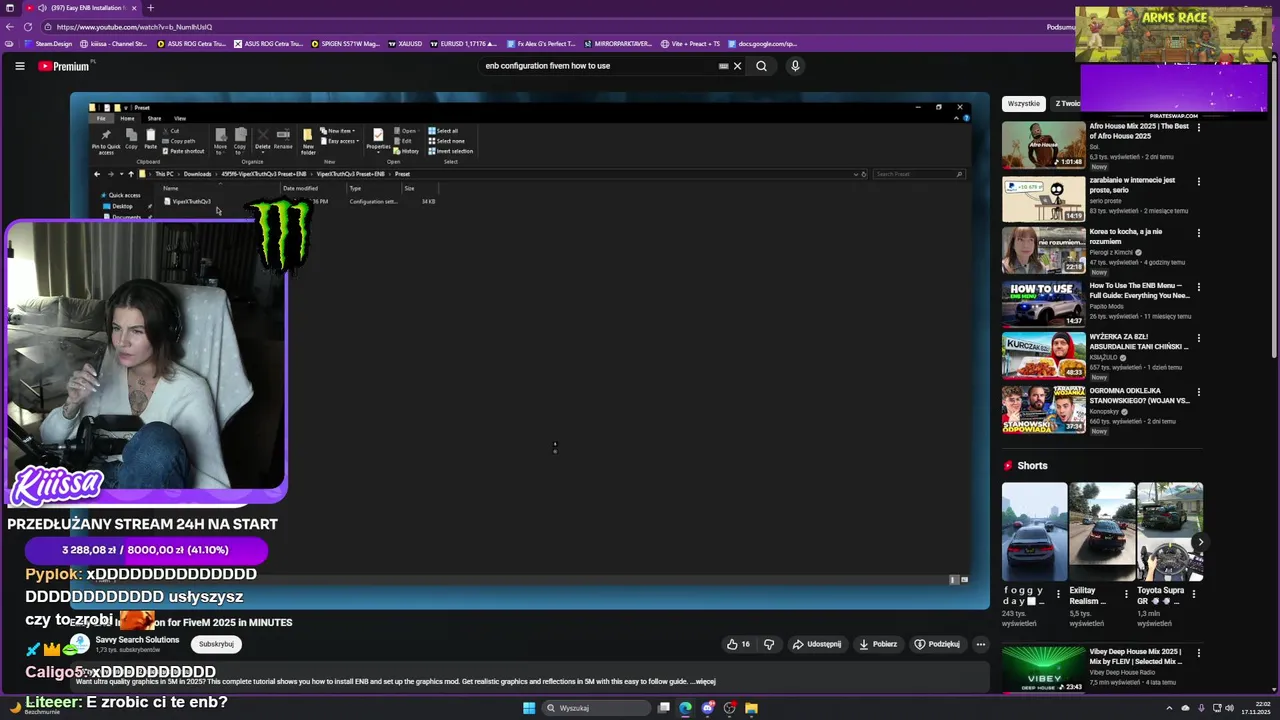
Task: Open the File tab in Explorer ribbon
Action: (x=101, y=118)
